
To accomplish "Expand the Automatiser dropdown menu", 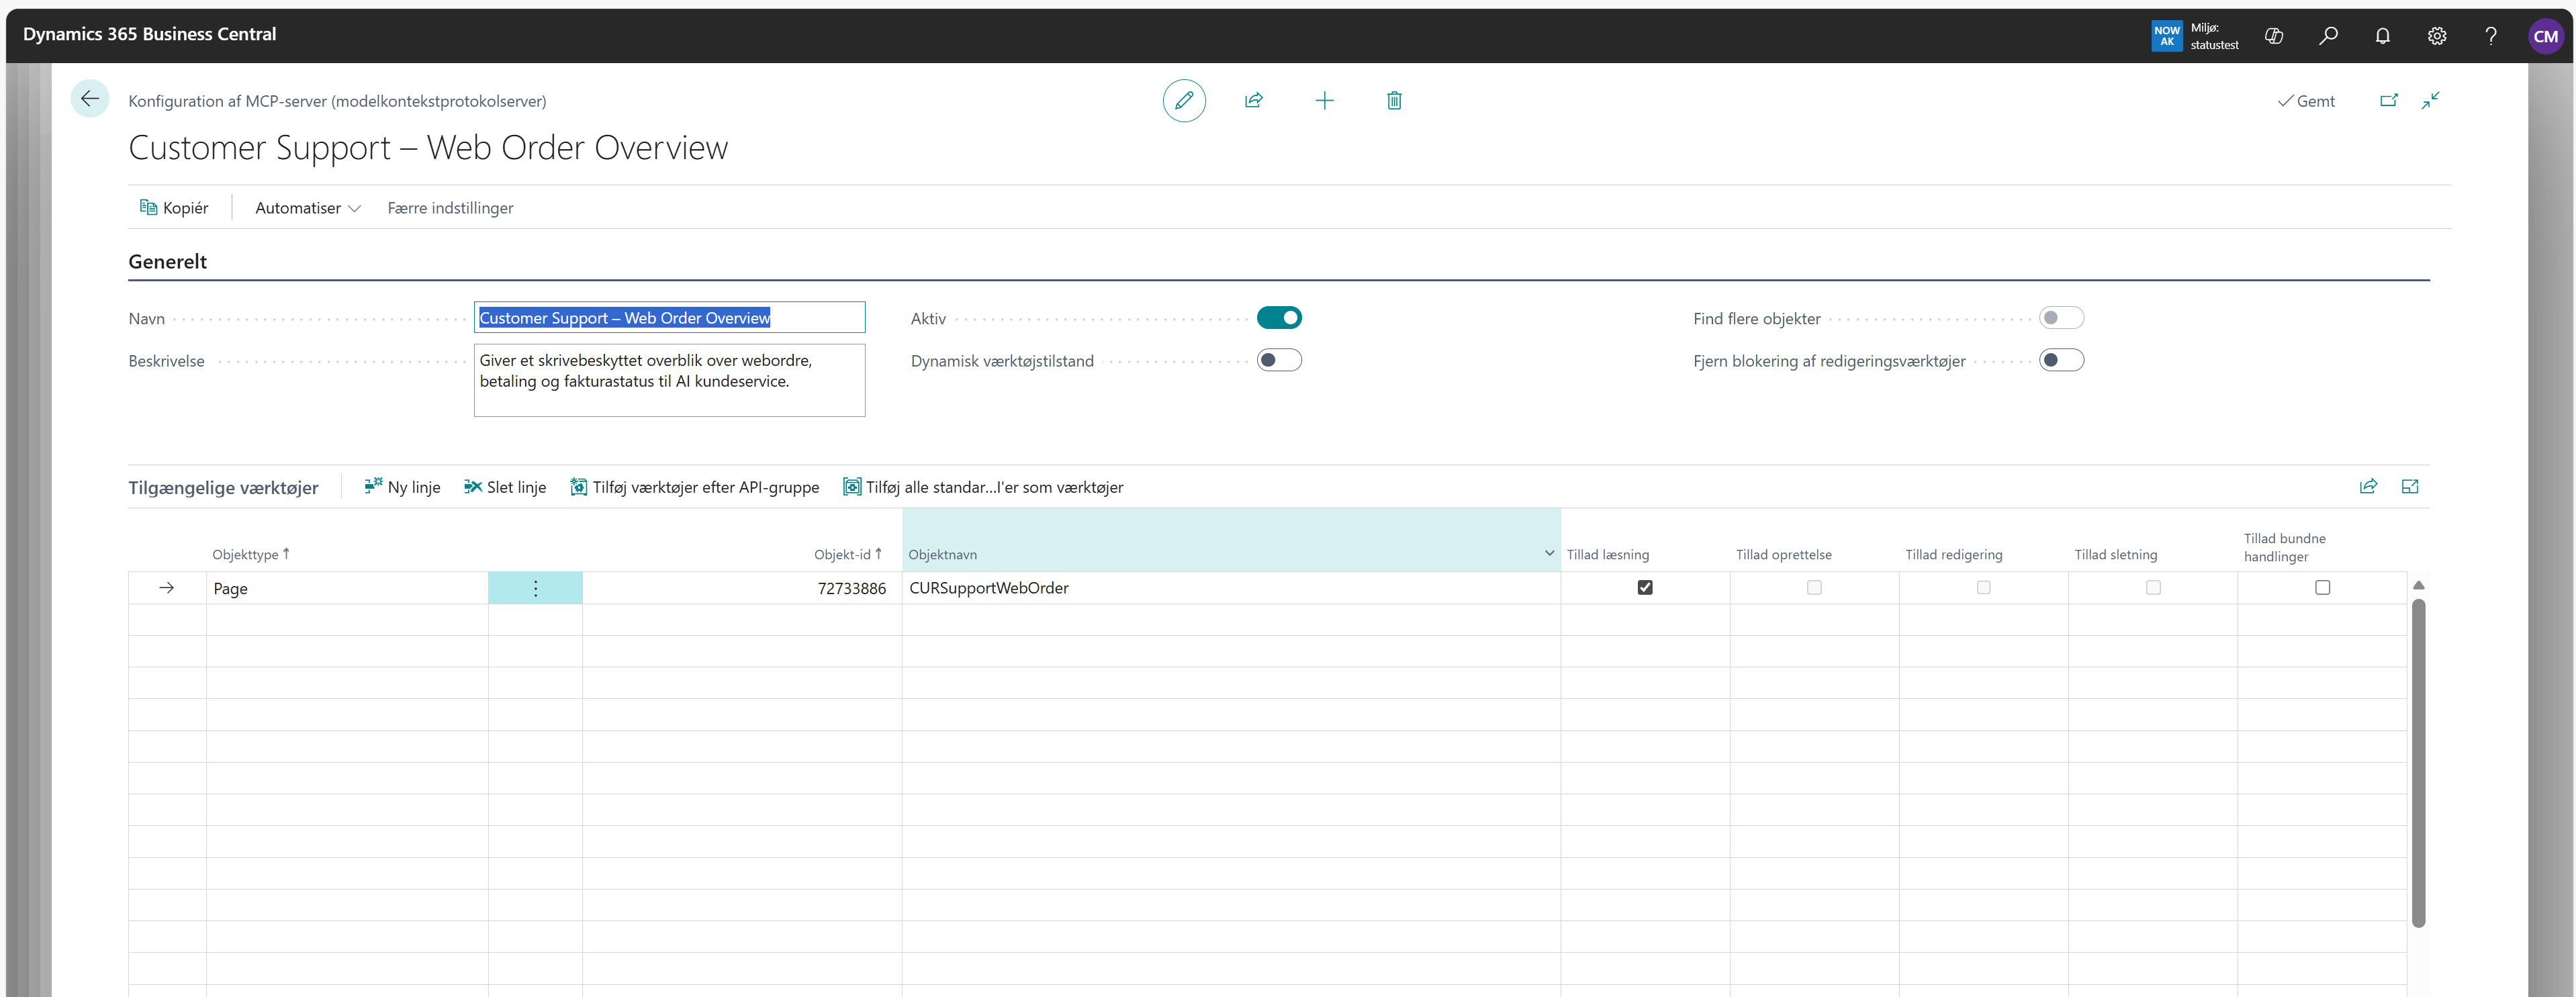I will tap(307, 208).
